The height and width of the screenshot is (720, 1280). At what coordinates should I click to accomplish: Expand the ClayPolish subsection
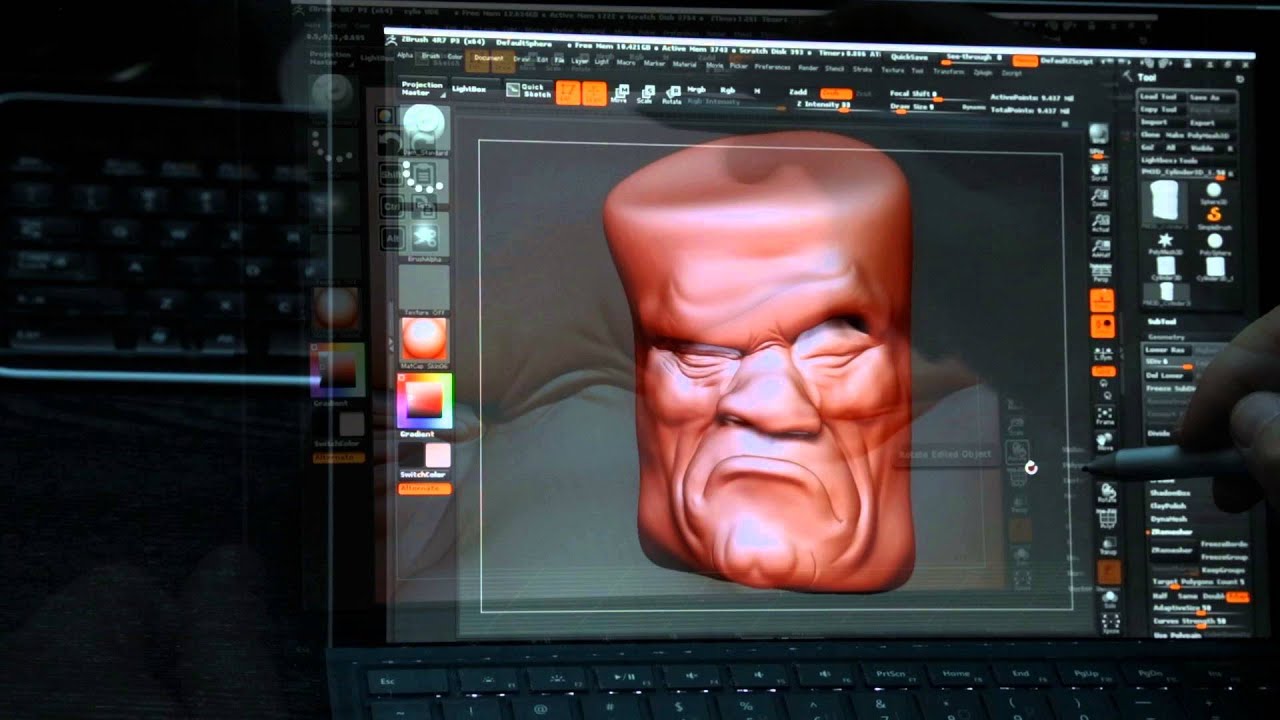click(x=1167, y=506)
